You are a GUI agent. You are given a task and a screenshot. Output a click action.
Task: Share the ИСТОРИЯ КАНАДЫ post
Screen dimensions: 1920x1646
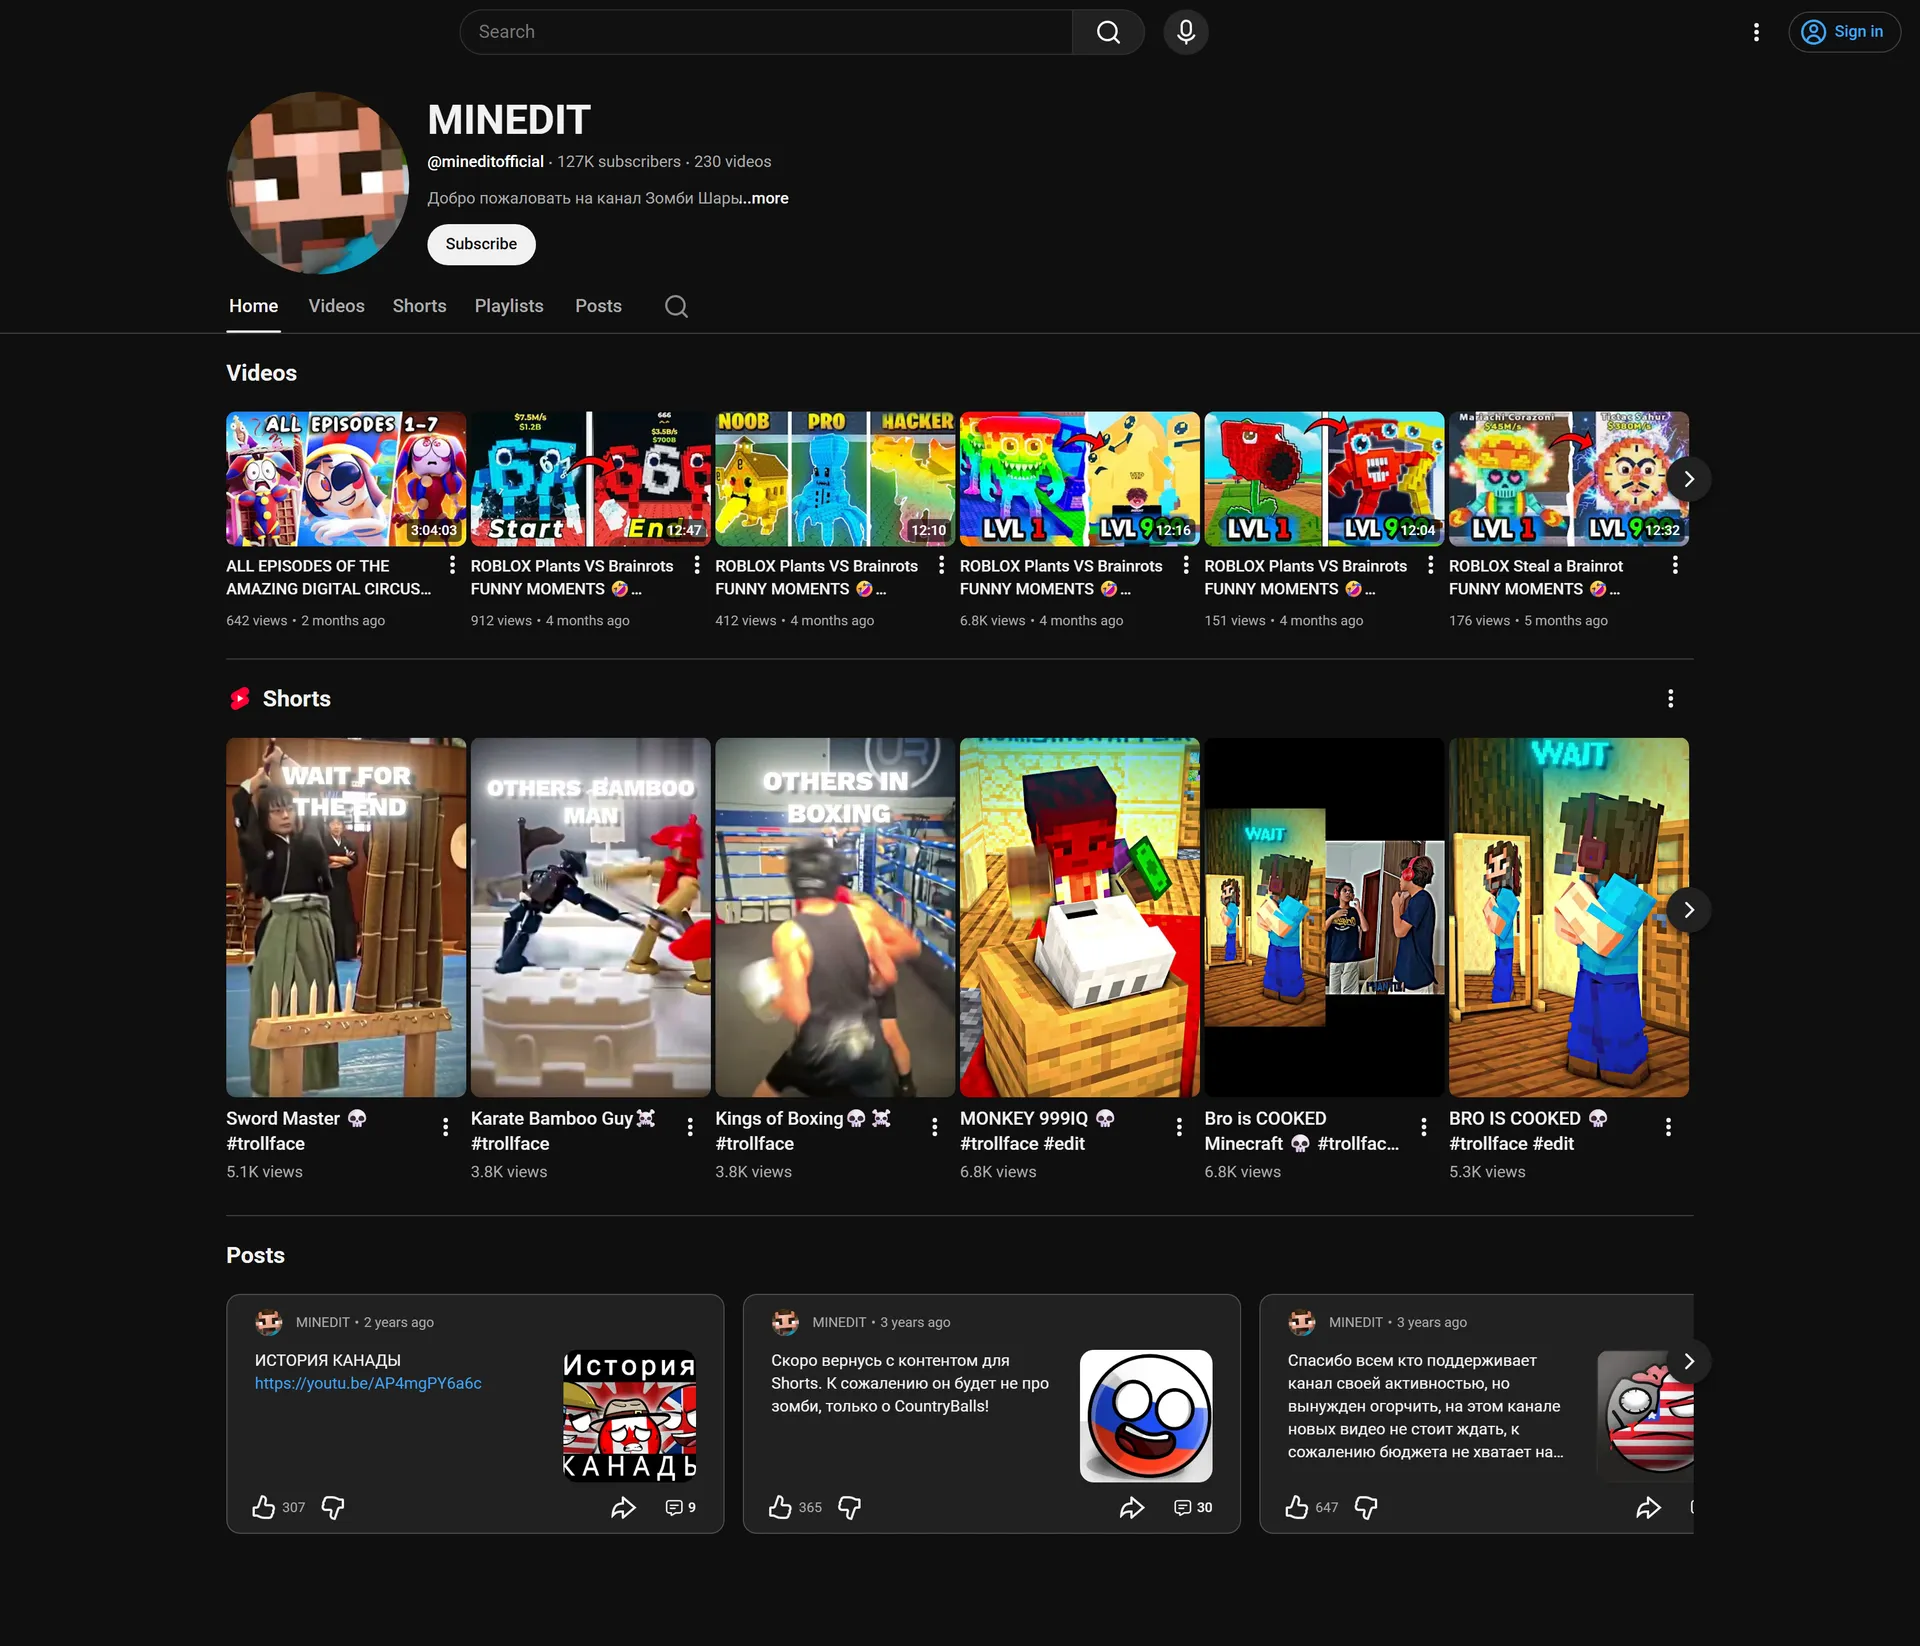click(623, 1508)
